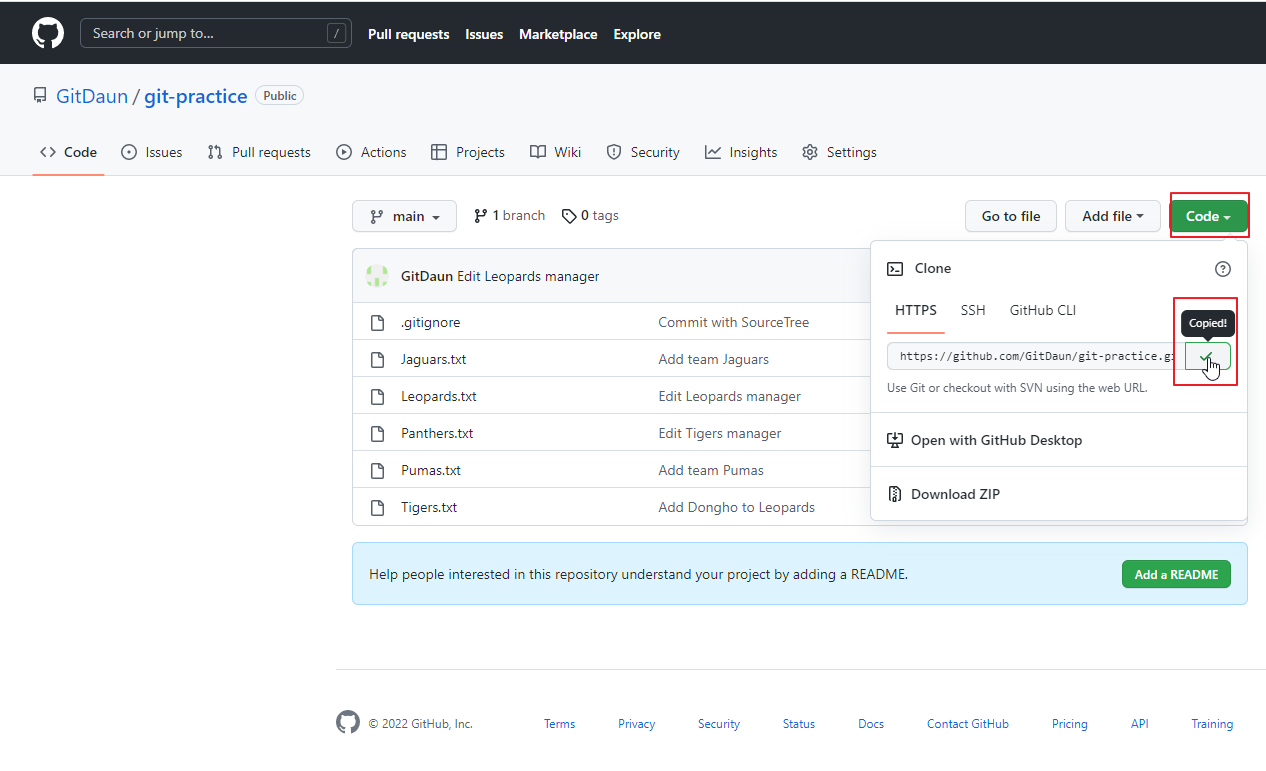1266x771 pixels.
Task: Open the Contact GitHub footer link
Action: coord(968,724)
